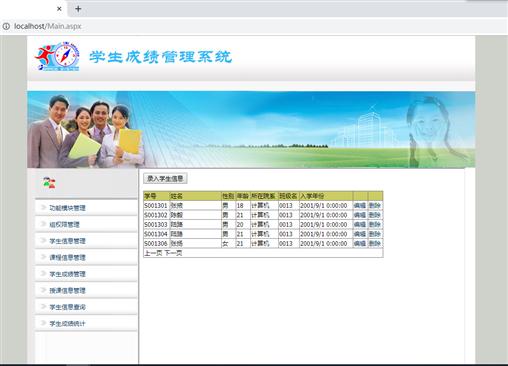
Task: Click the users icon above the sidebar
Action: (x=49, y=183)
